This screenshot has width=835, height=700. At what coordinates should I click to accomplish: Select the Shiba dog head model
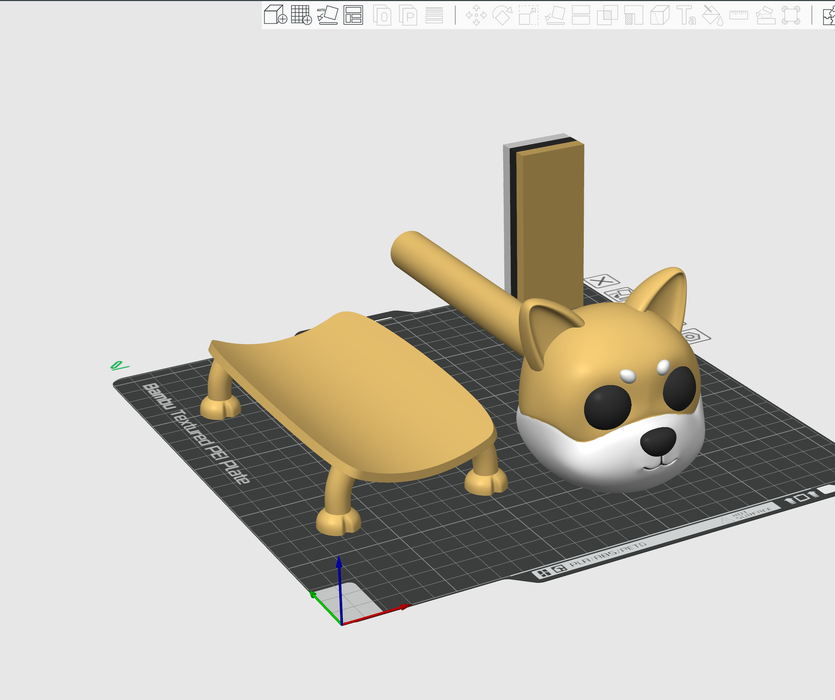tap(610, 400)
